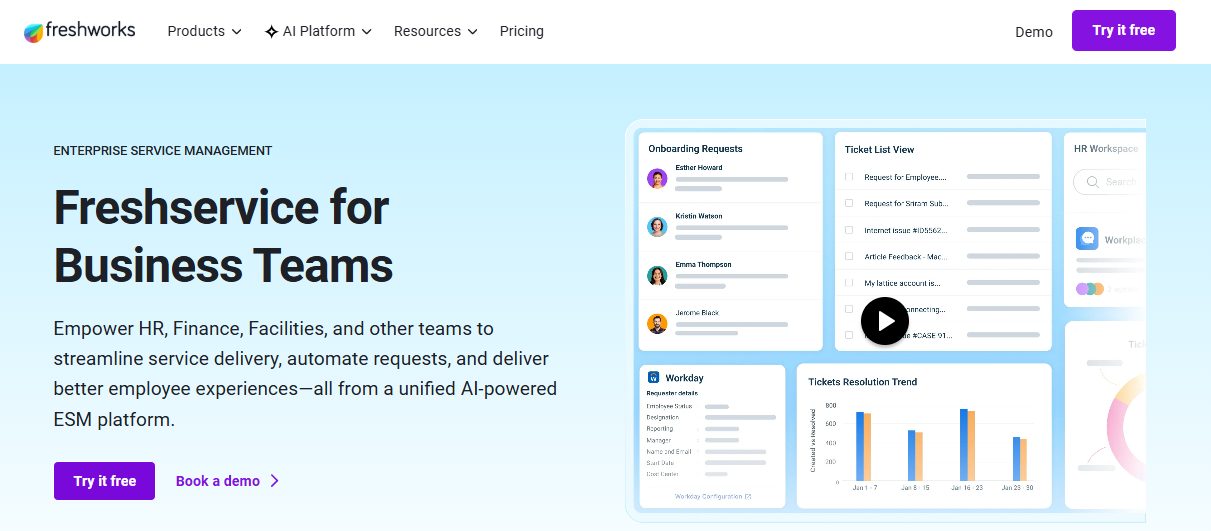This screenshot has width=1211, height=531.
Task: Select the 'My lattice account is...' ticket text
Action: [x=902, y=283]
